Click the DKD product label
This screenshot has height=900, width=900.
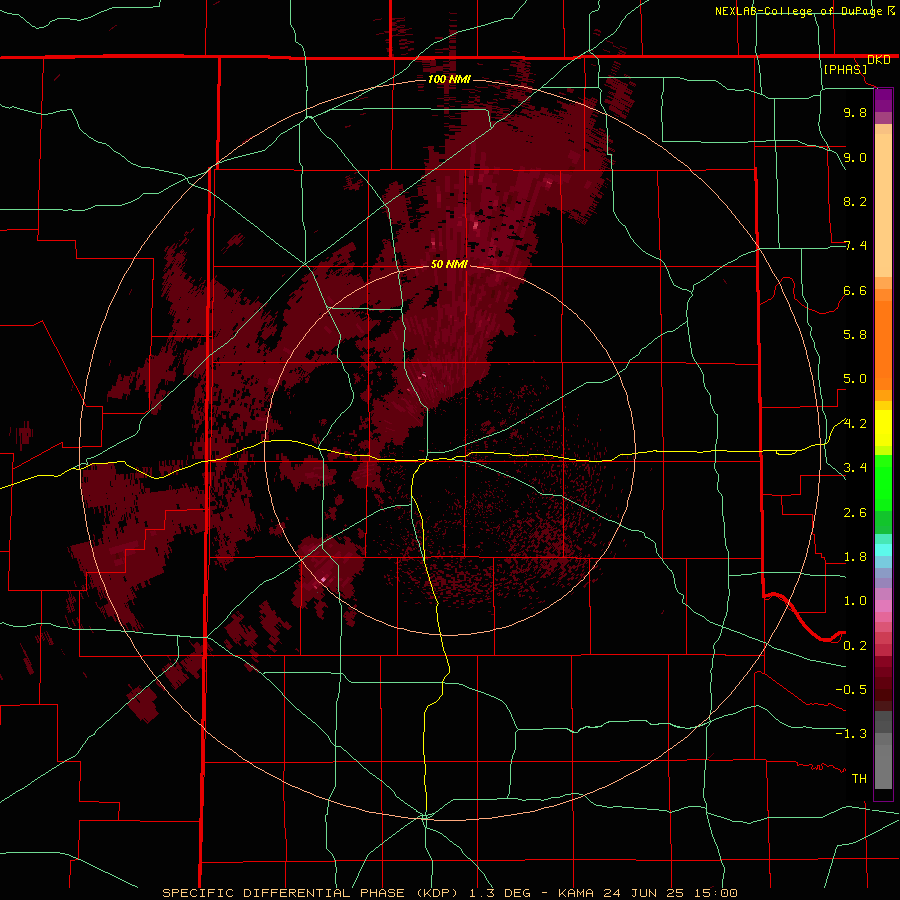click(878, 60)
